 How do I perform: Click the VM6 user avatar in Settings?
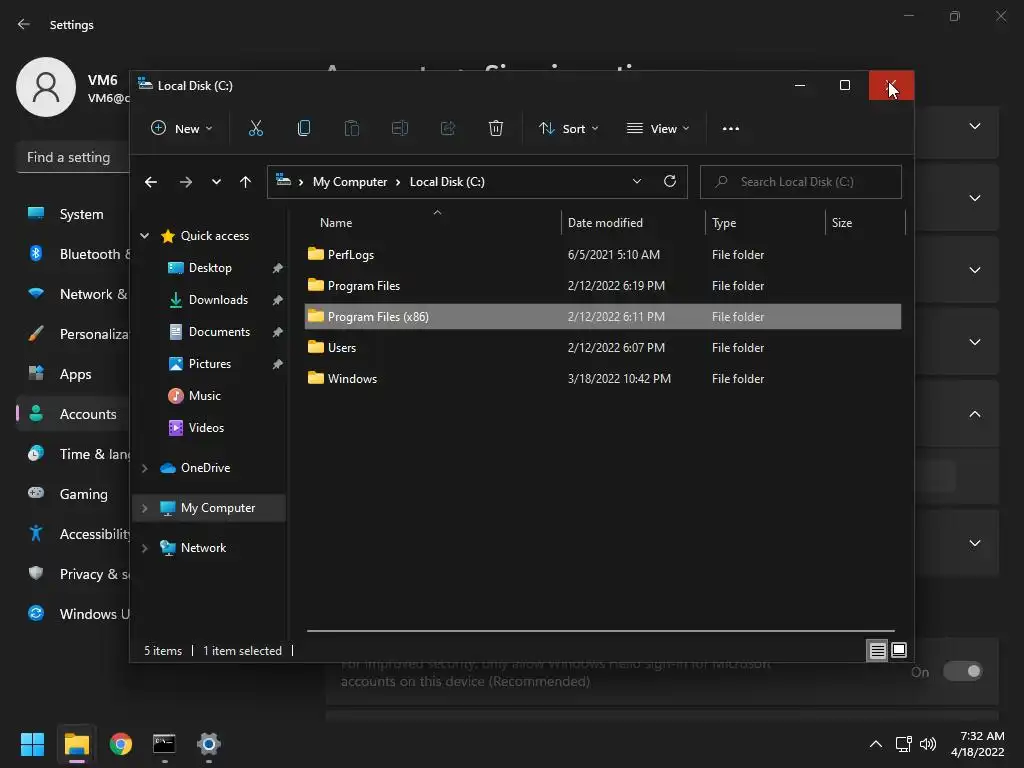point(46,87)
